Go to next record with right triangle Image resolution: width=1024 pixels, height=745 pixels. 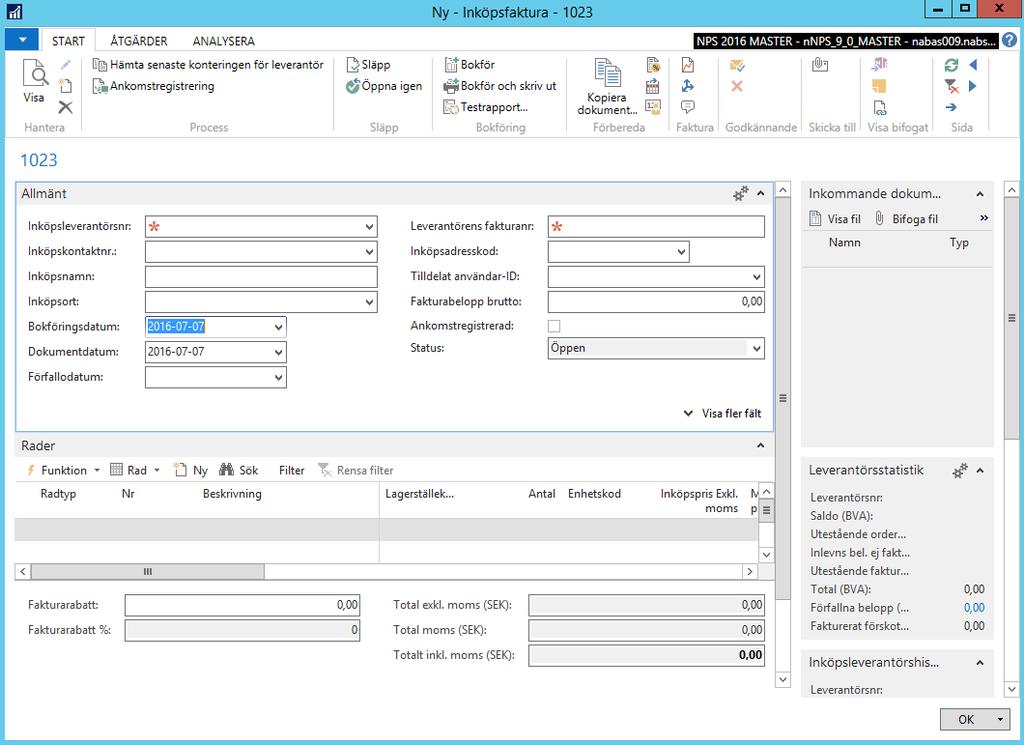coord(973,86)
